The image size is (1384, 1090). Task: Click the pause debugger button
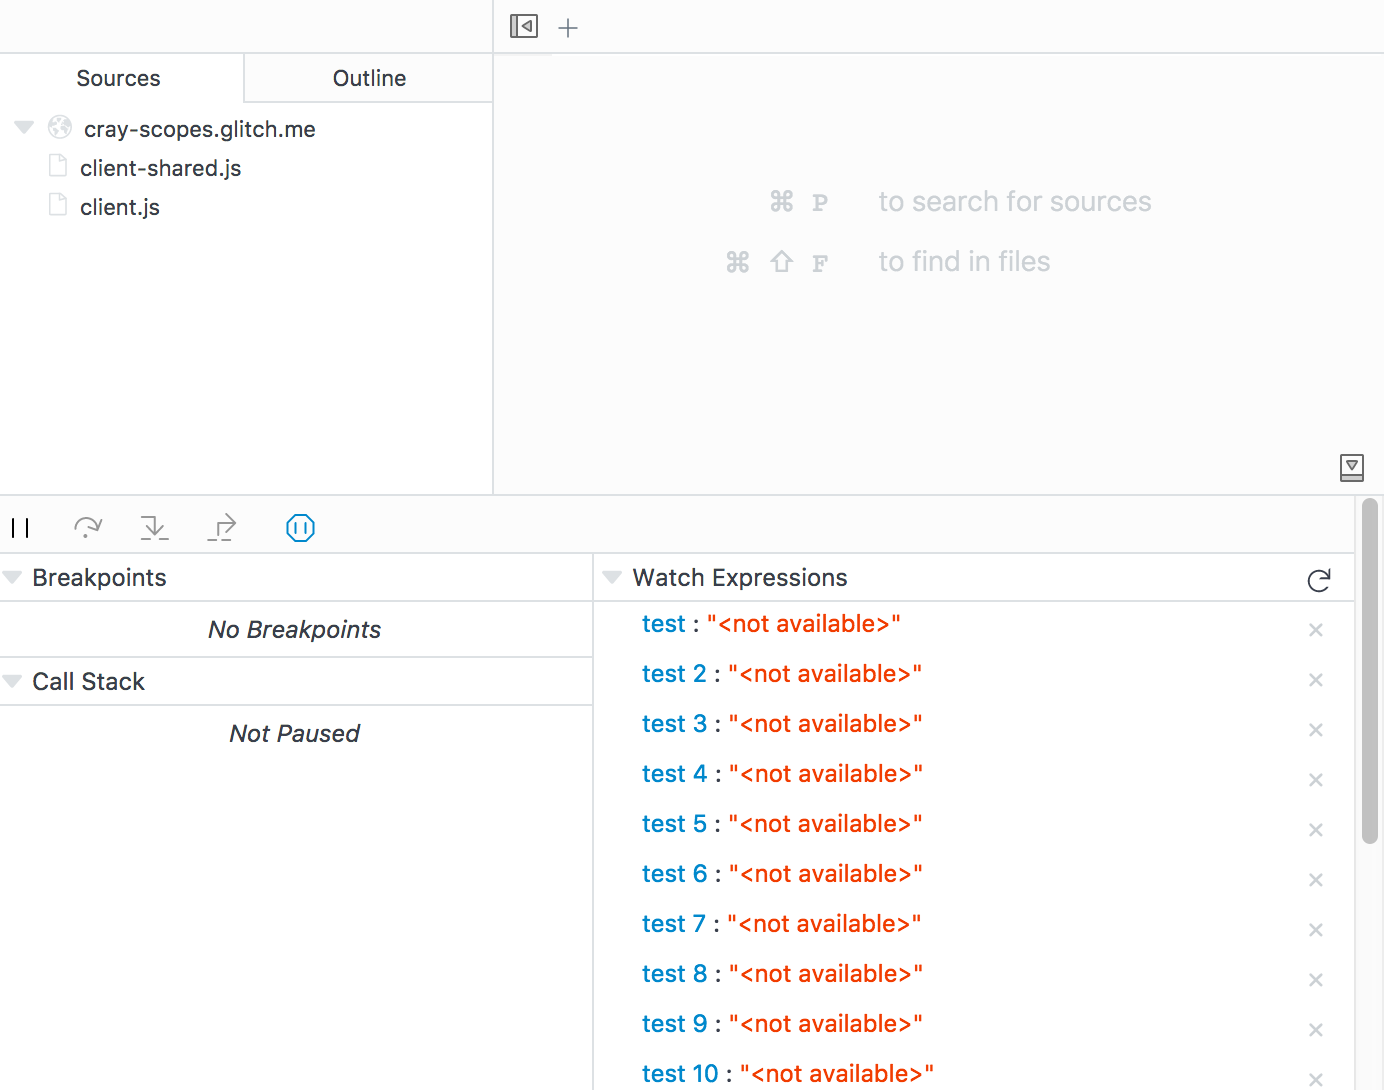point(20,528)
